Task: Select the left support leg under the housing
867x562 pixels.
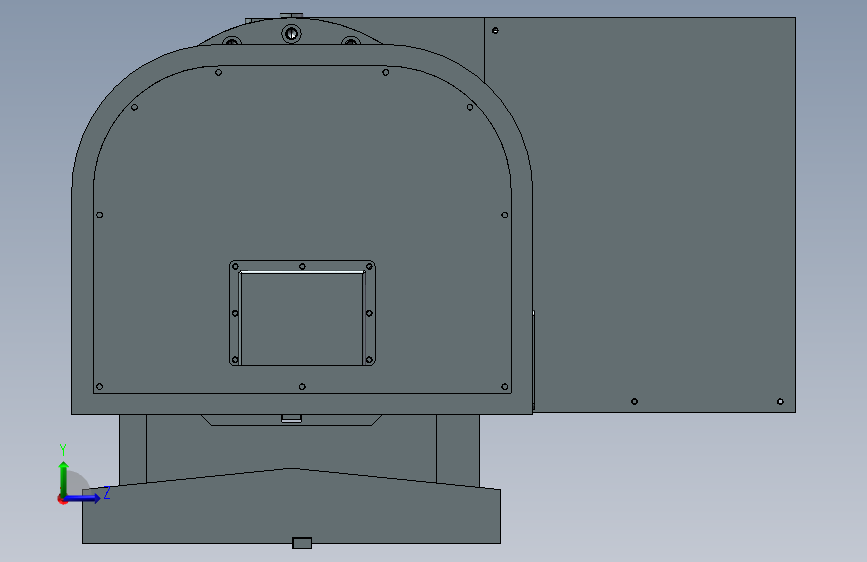Action: 133,449
